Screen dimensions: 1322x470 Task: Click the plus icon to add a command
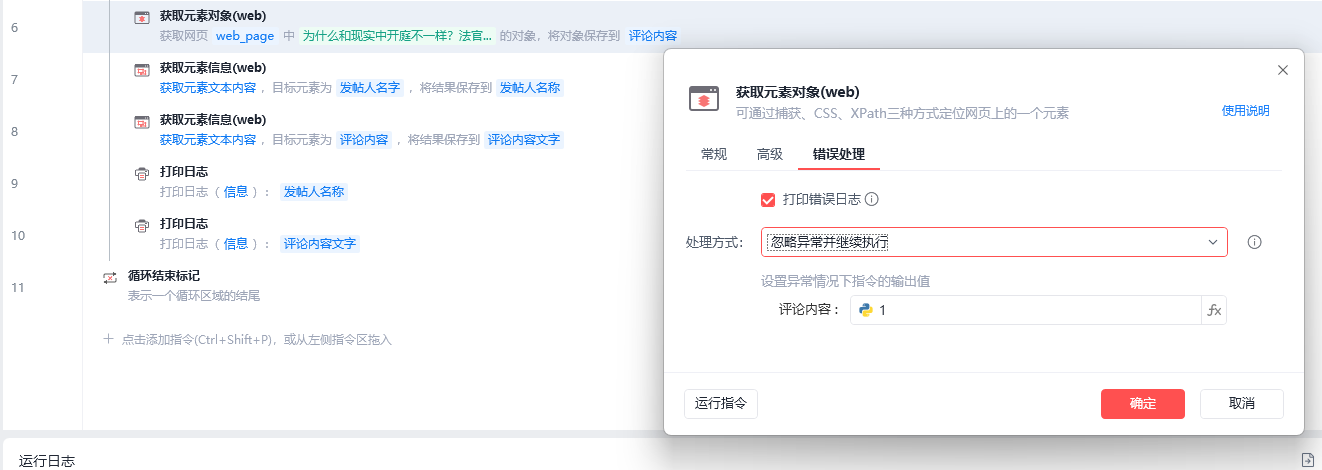108,339
